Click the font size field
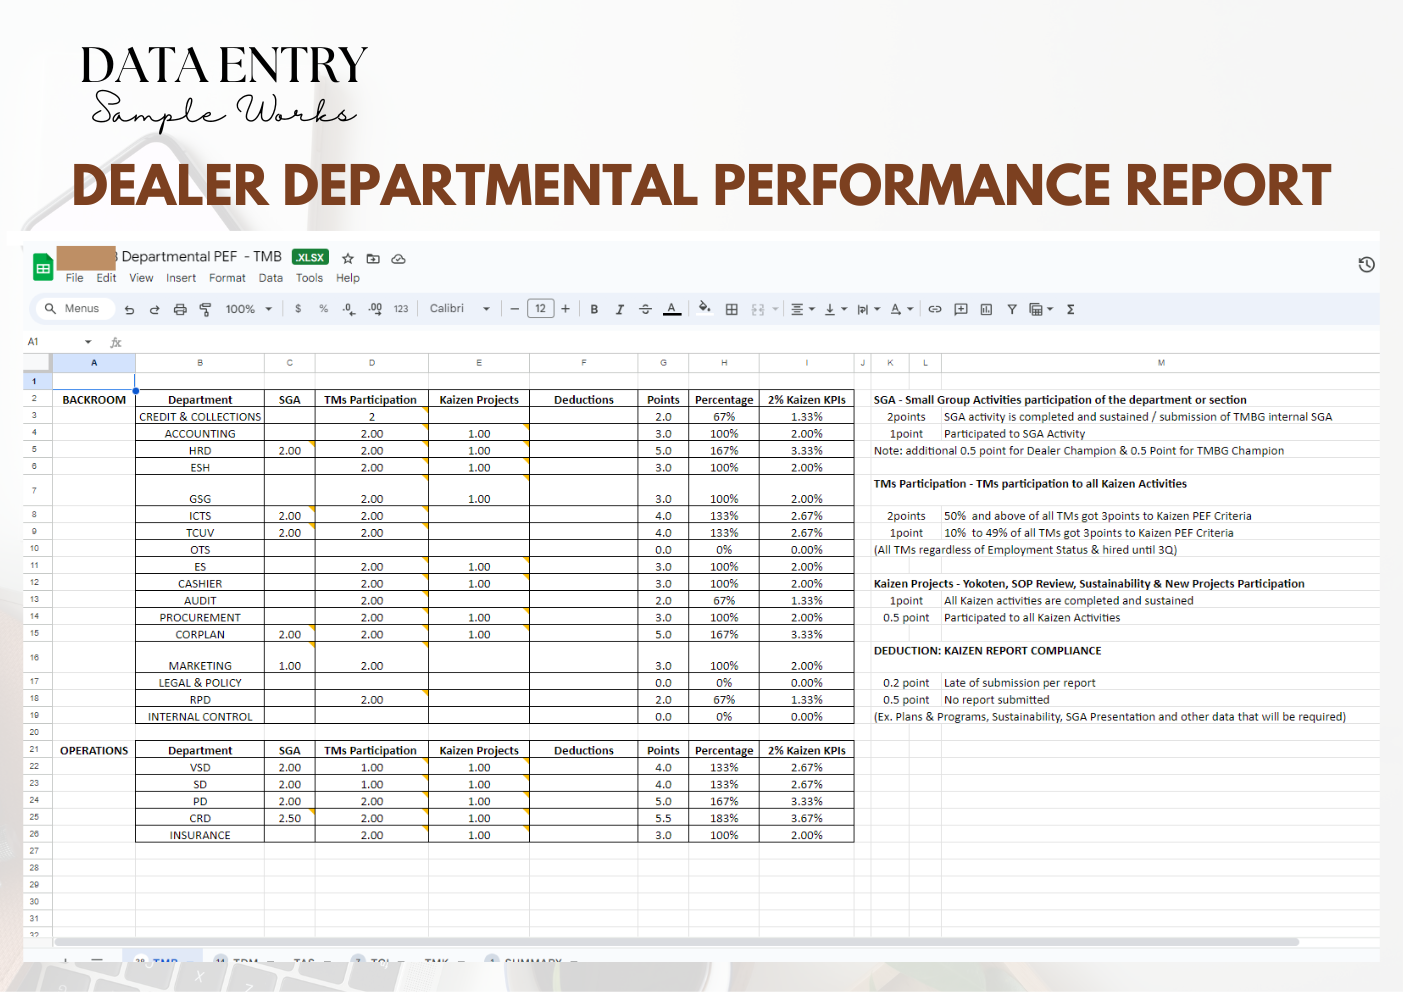The width and height of the screenshot is (1403, 992). click(540, 309)
